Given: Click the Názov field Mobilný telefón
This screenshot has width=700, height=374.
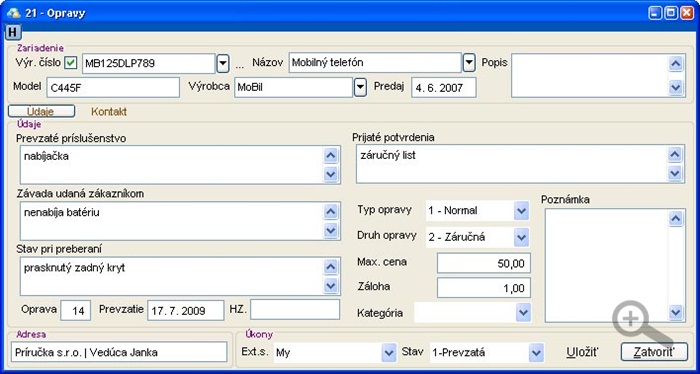Looking at the screenshot, I should pos(375,62).
